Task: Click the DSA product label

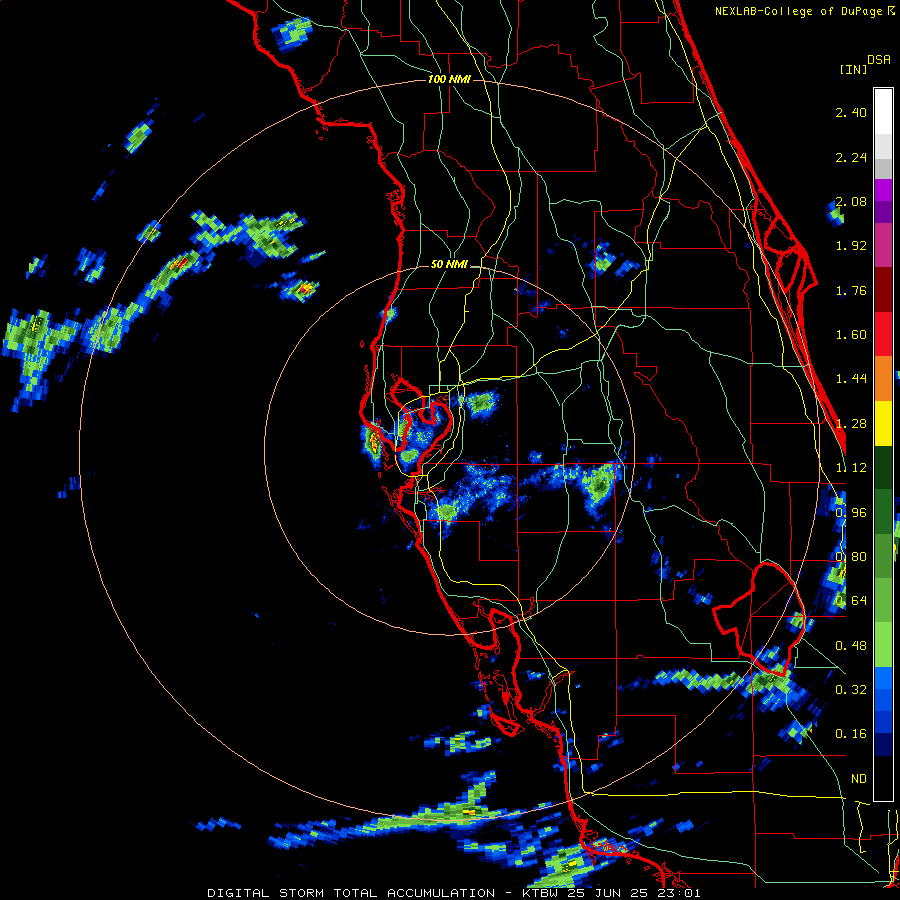Action: click(x=879, y=60)
